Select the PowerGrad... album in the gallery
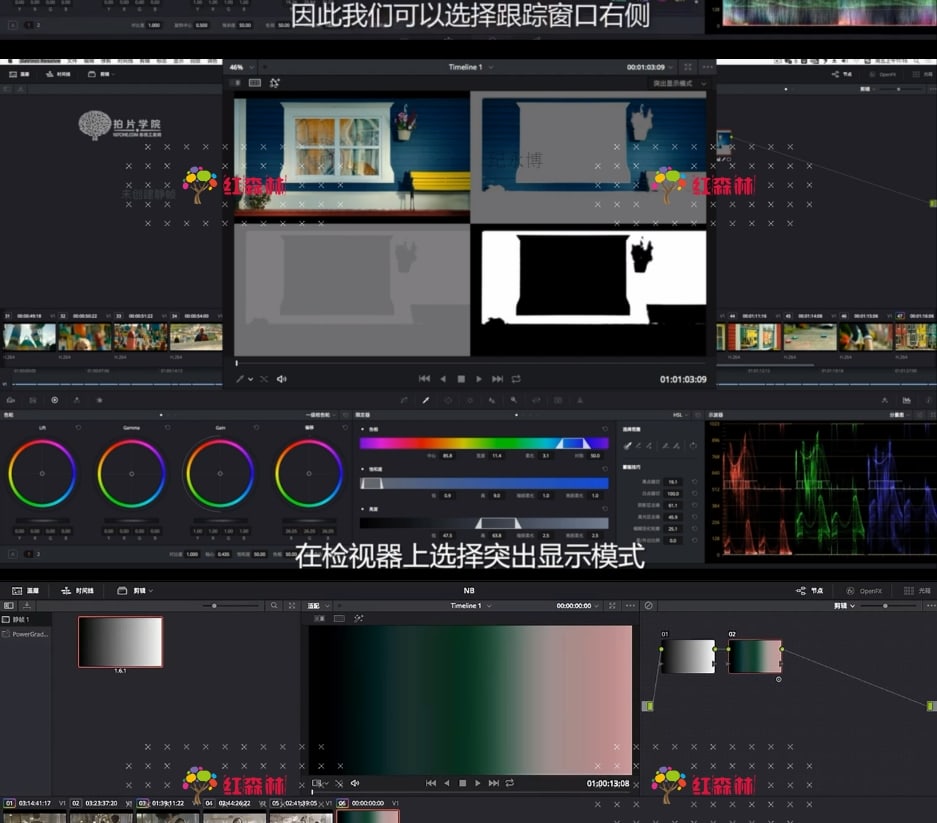Viewport: 937px width, 823px height. [26, 634]
